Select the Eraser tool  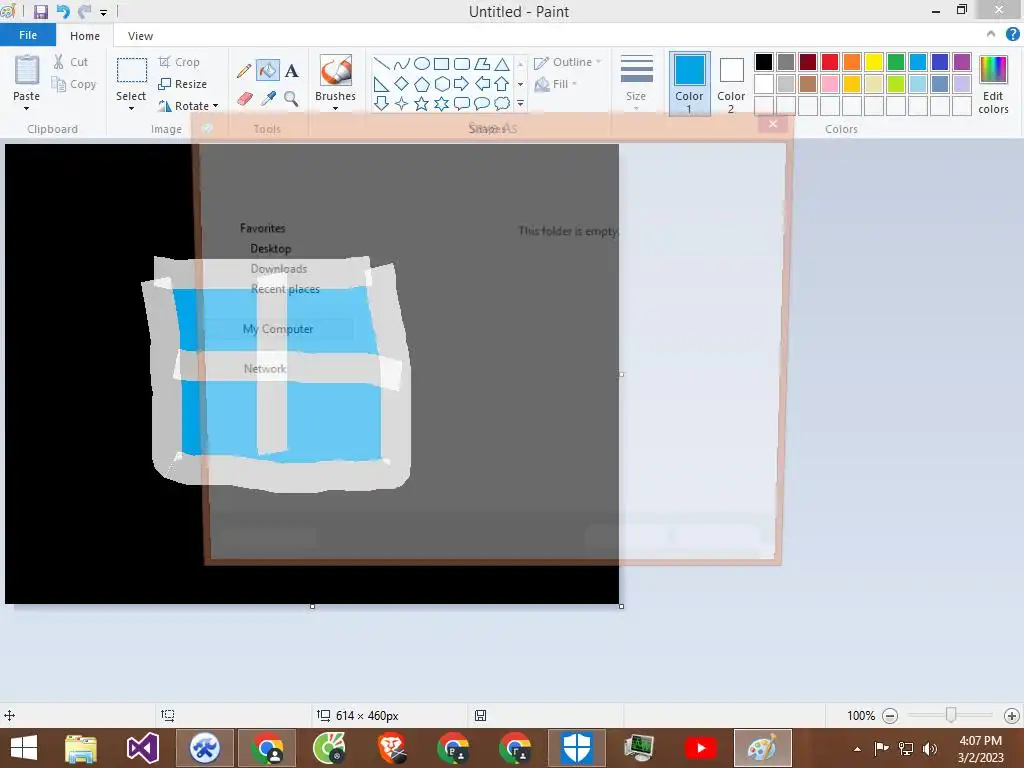244,99
